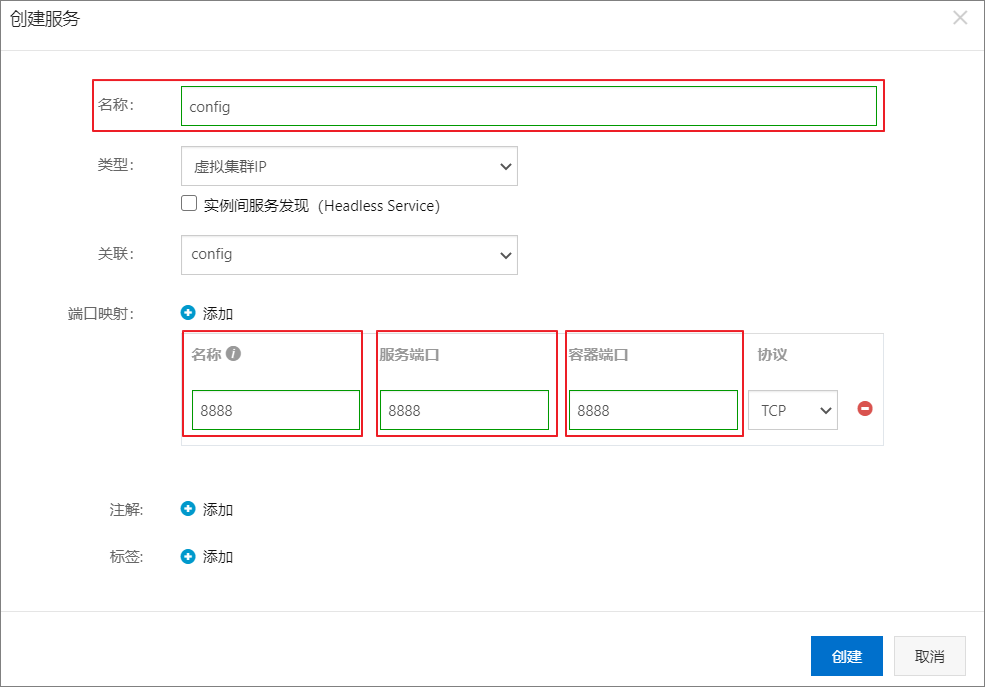Close the 创建服务 dialog with X

(960, 18)
